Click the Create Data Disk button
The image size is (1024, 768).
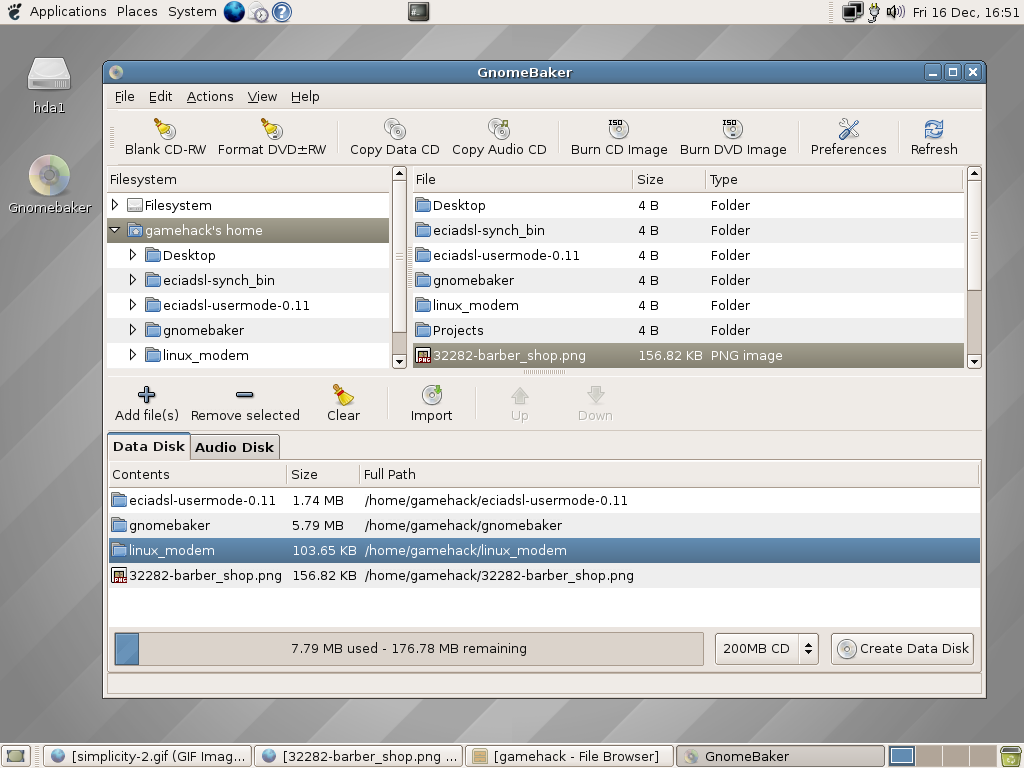click(903, 648)
